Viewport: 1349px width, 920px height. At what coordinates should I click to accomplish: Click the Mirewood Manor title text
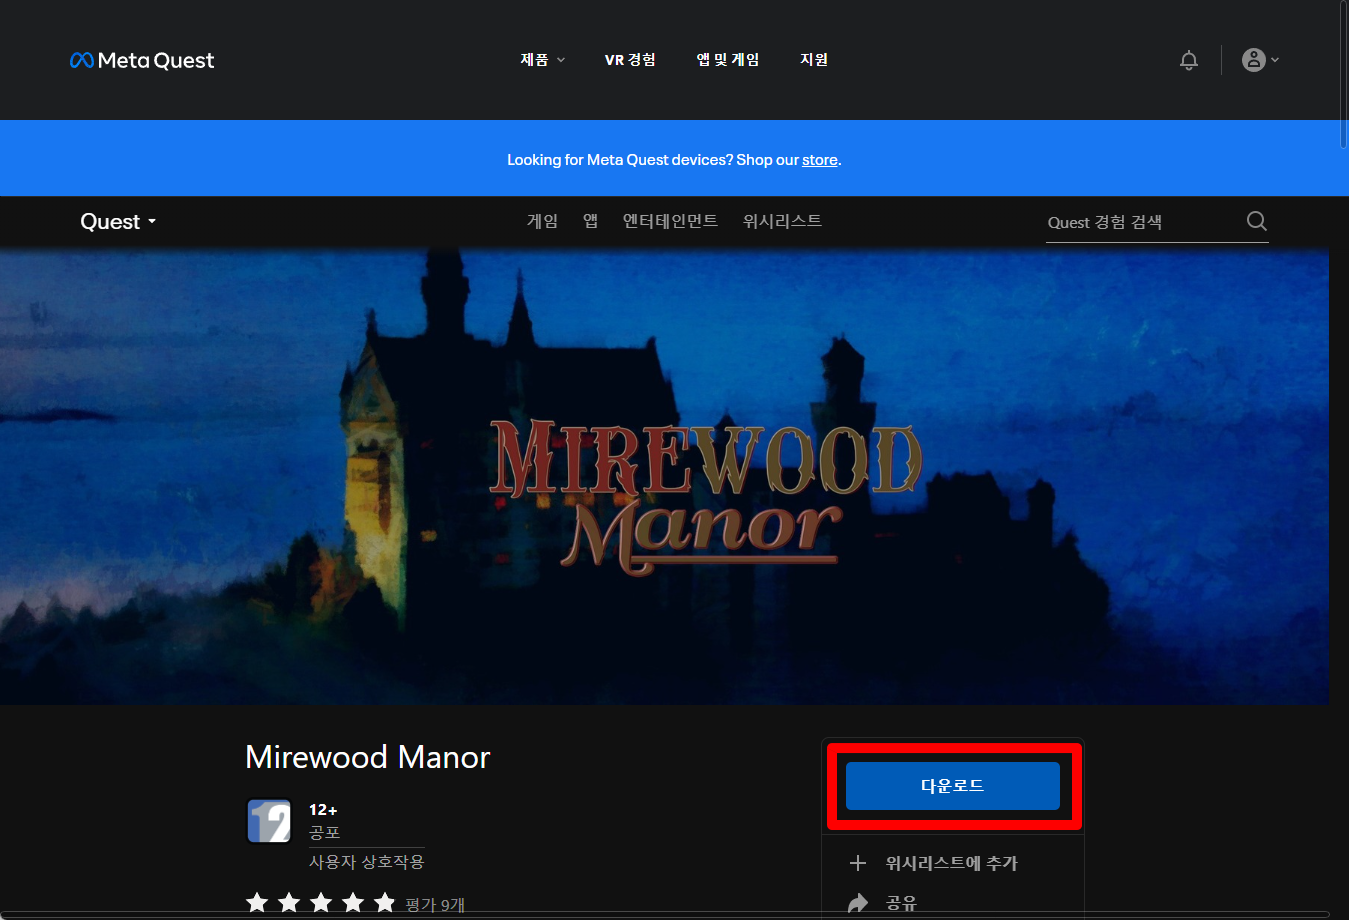tap(368, 757)
